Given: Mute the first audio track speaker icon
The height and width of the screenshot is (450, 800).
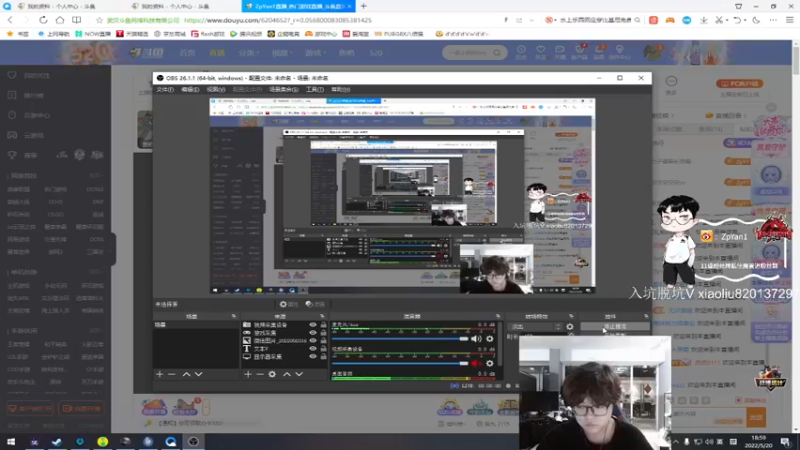Looking at the screenshot, I should pyautogui.click(x=476, y=338).
